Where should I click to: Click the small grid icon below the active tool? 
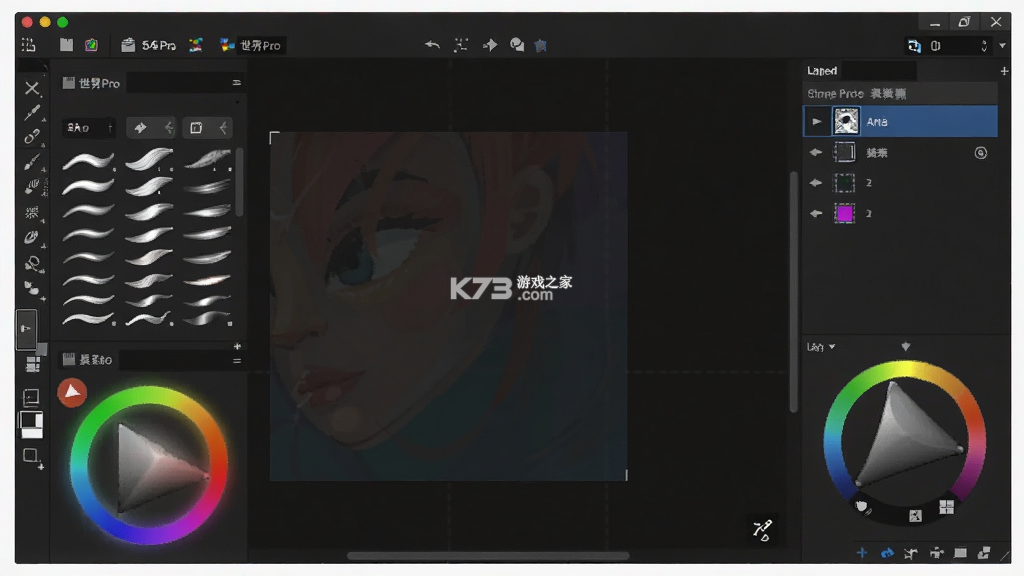(x=33, y=364)
